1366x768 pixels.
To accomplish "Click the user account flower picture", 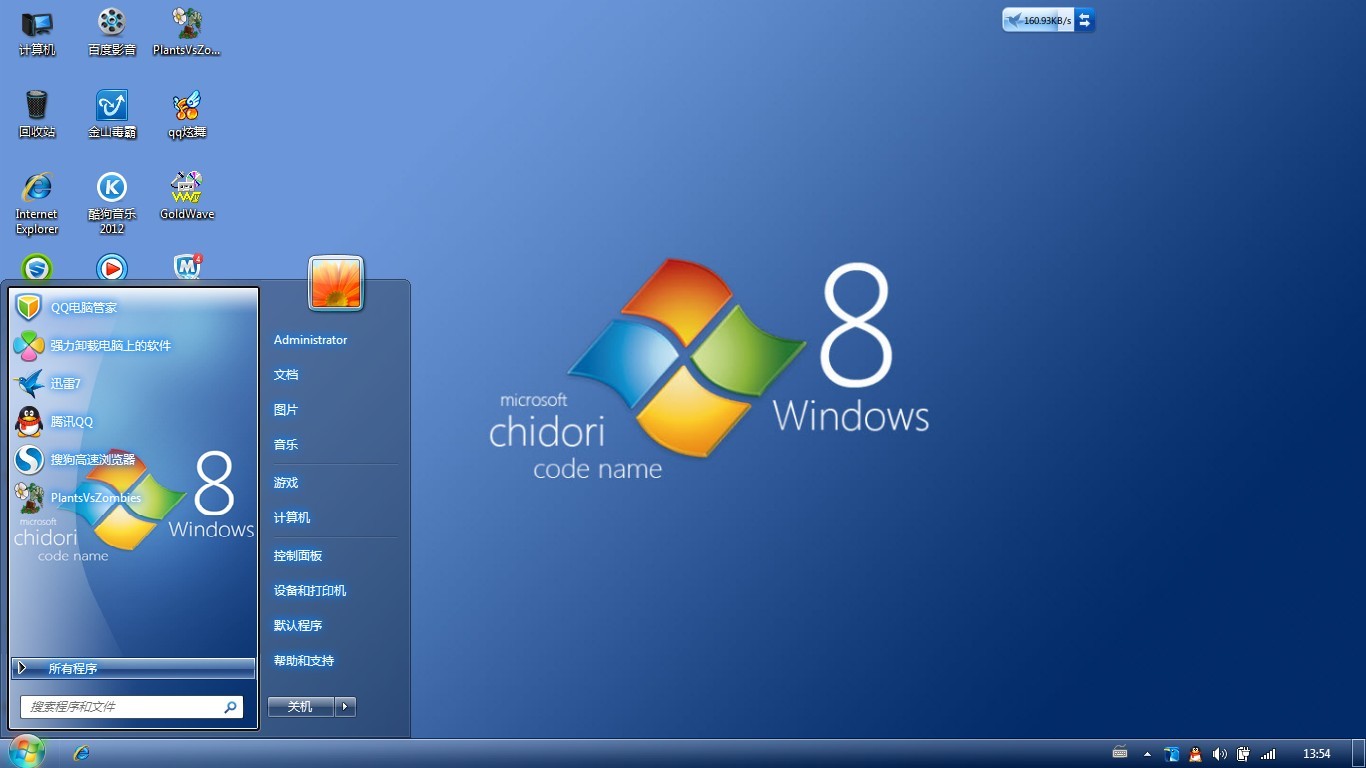I will click(x=336, y=284).
